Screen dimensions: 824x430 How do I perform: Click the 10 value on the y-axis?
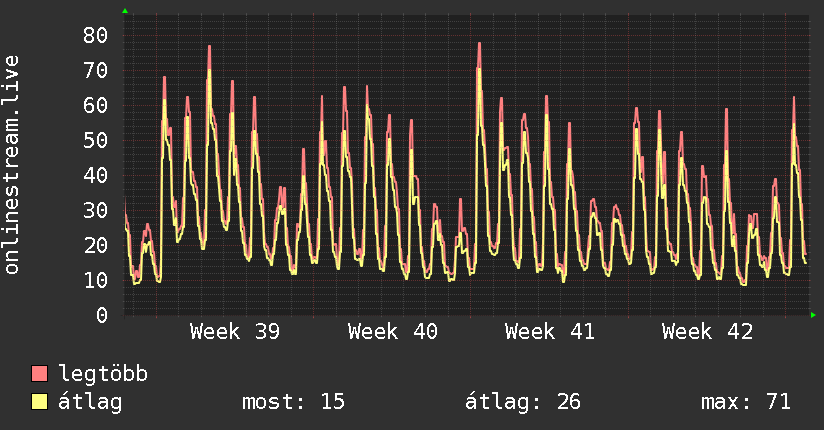pyautogui.click(x=96, y=280)
